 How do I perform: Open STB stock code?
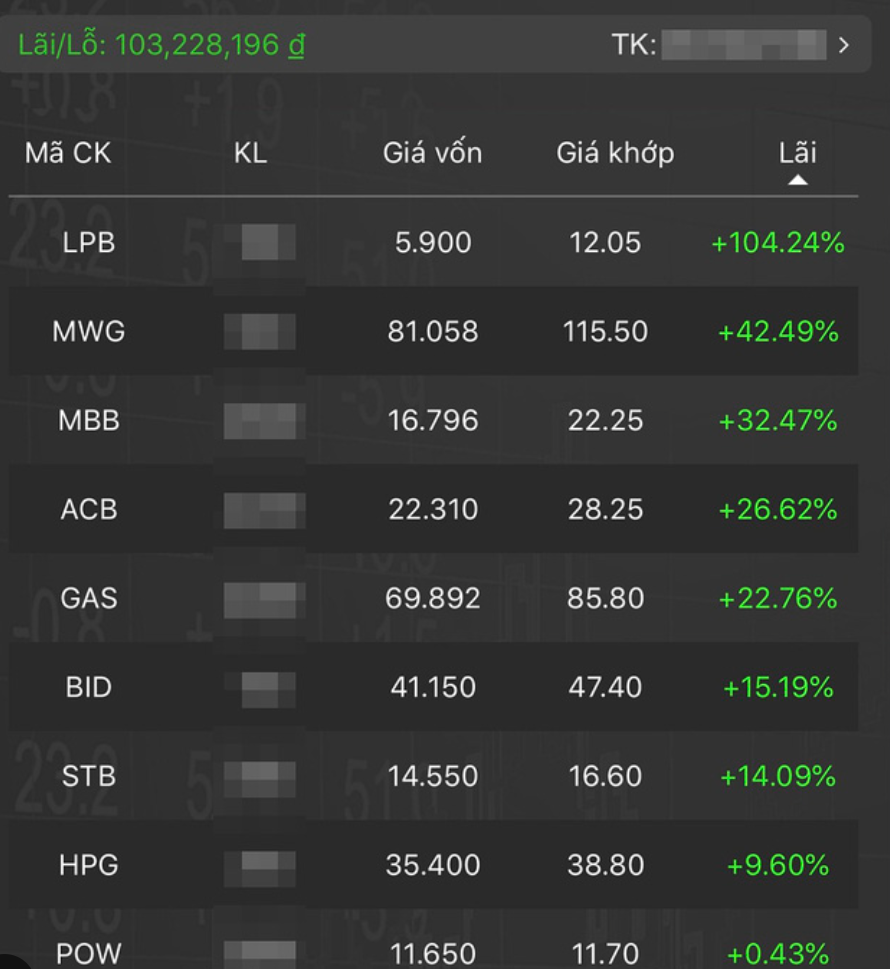(89, 776)
